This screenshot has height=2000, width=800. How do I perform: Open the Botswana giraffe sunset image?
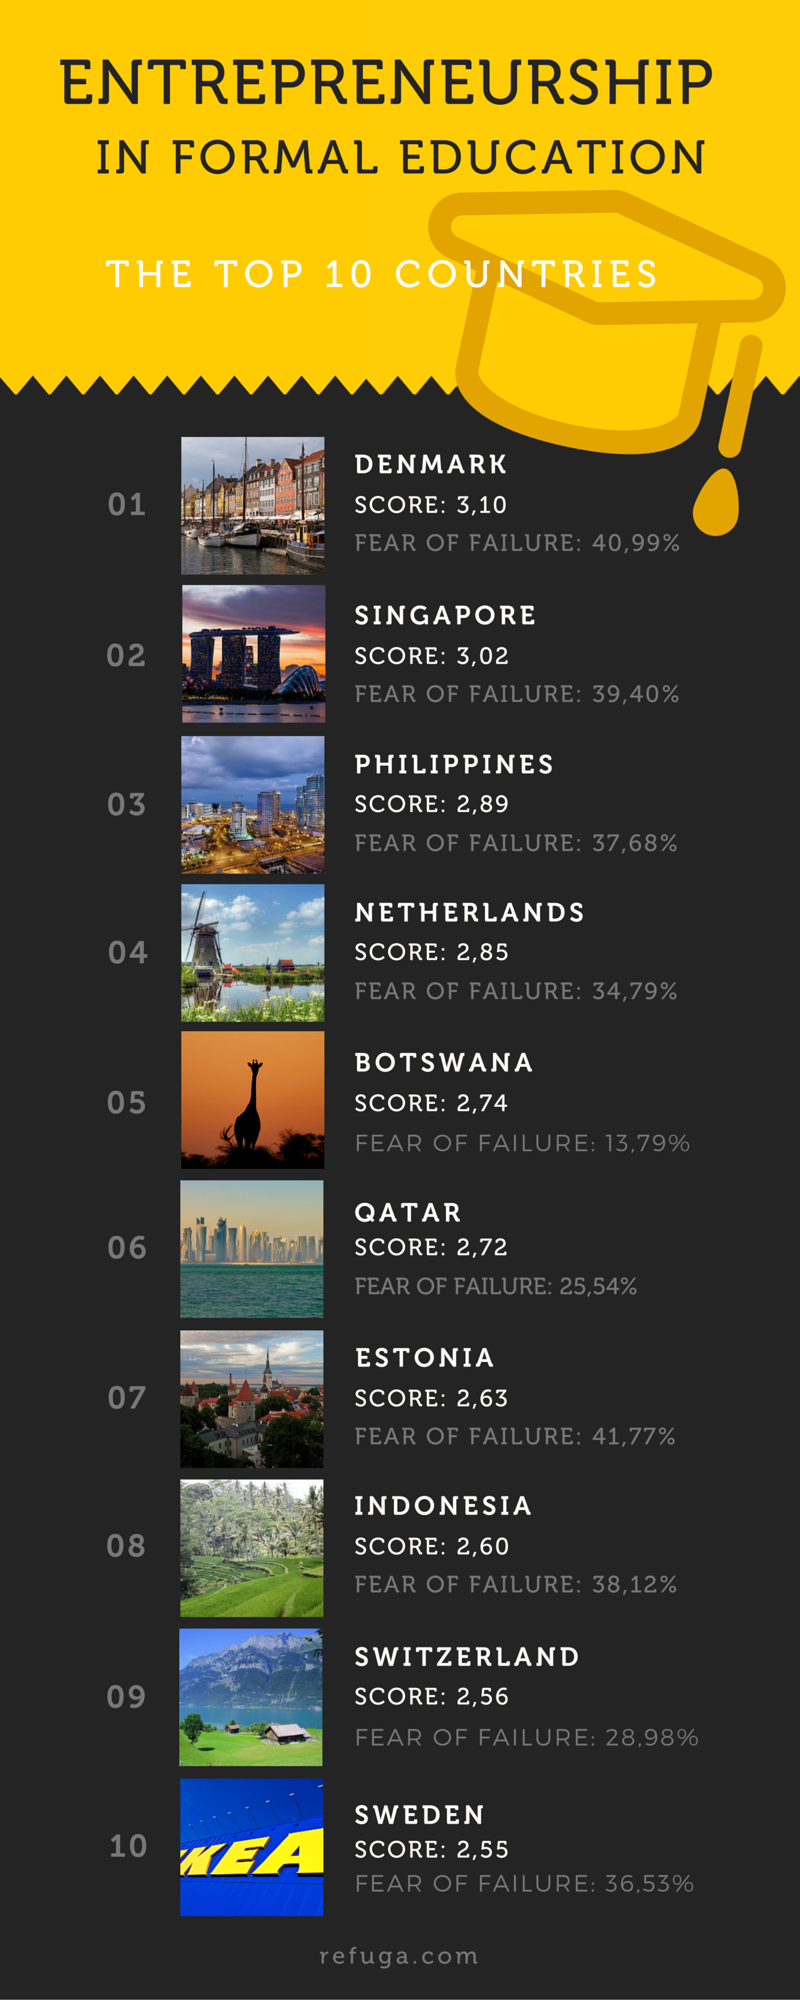253,1100
